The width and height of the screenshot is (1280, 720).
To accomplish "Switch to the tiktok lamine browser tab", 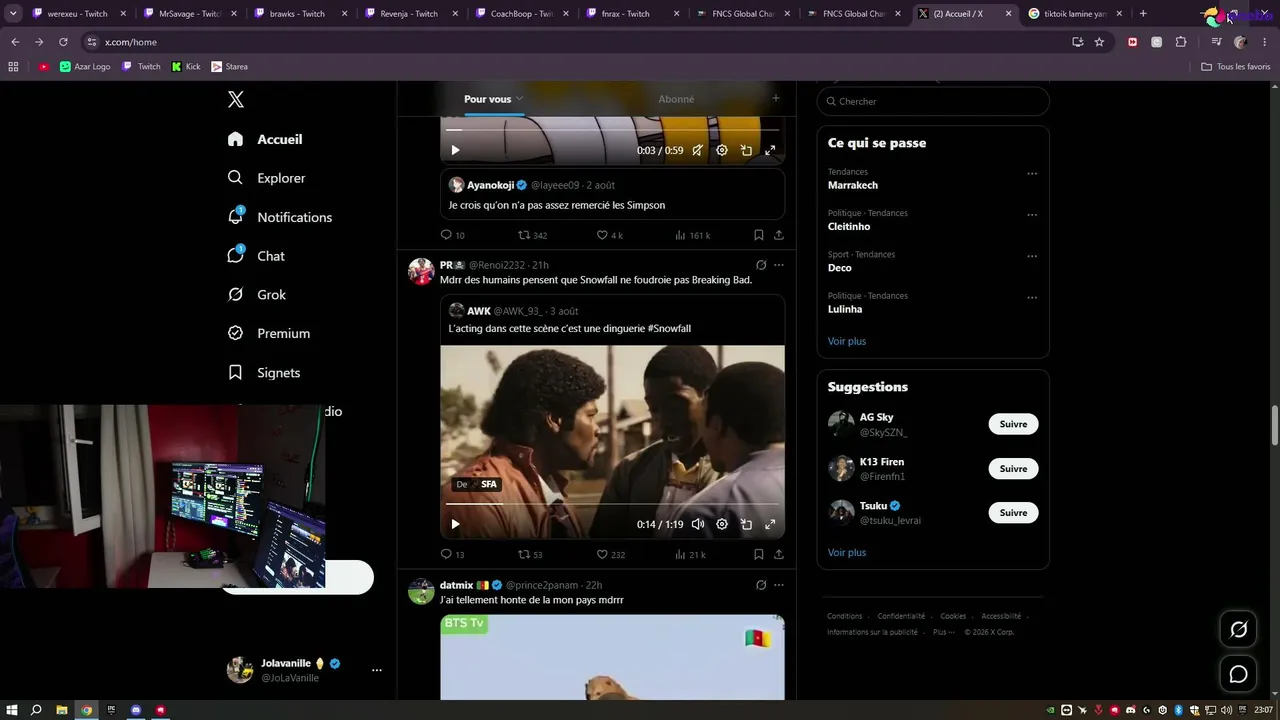I will [1076, 14].
